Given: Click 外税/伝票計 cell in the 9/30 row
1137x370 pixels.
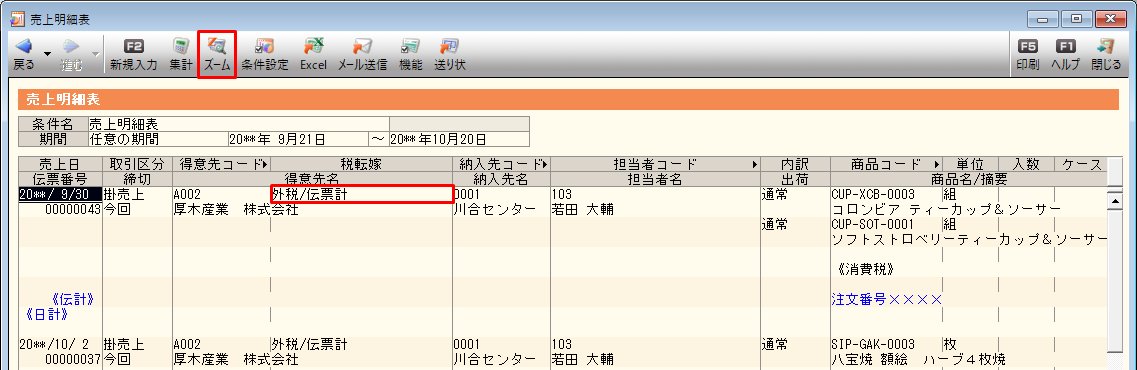Looking at the screenshot, I should point(362,194).
